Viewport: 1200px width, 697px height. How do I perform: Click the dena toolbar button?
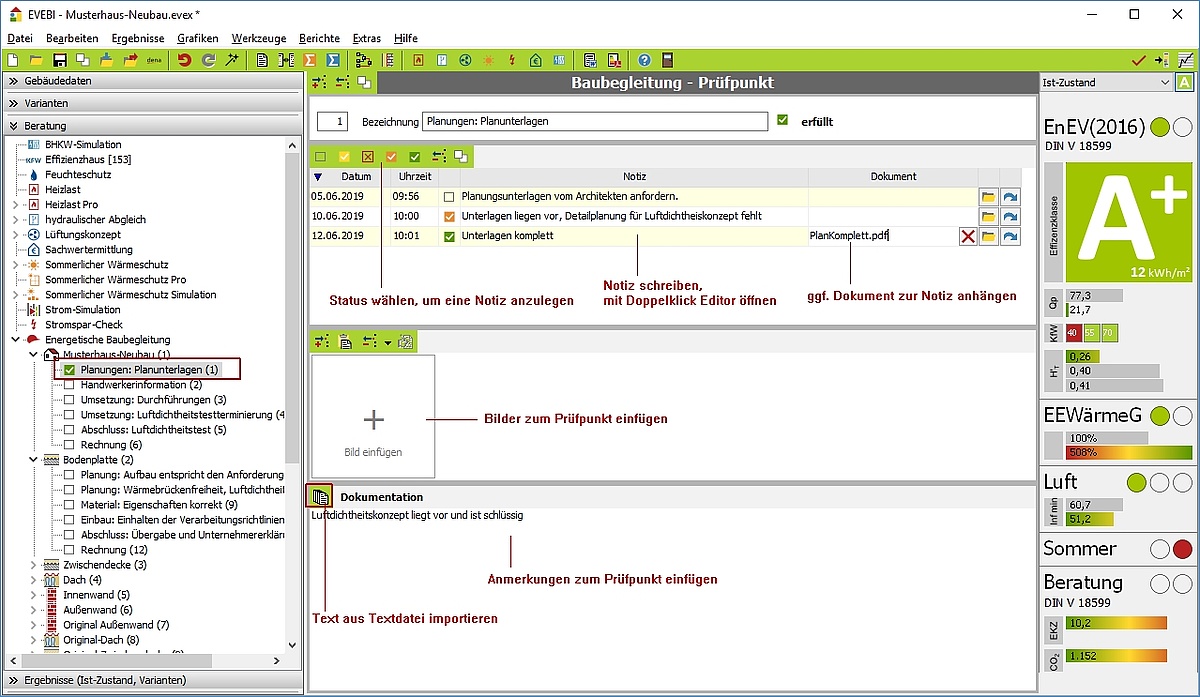(154, 60)
